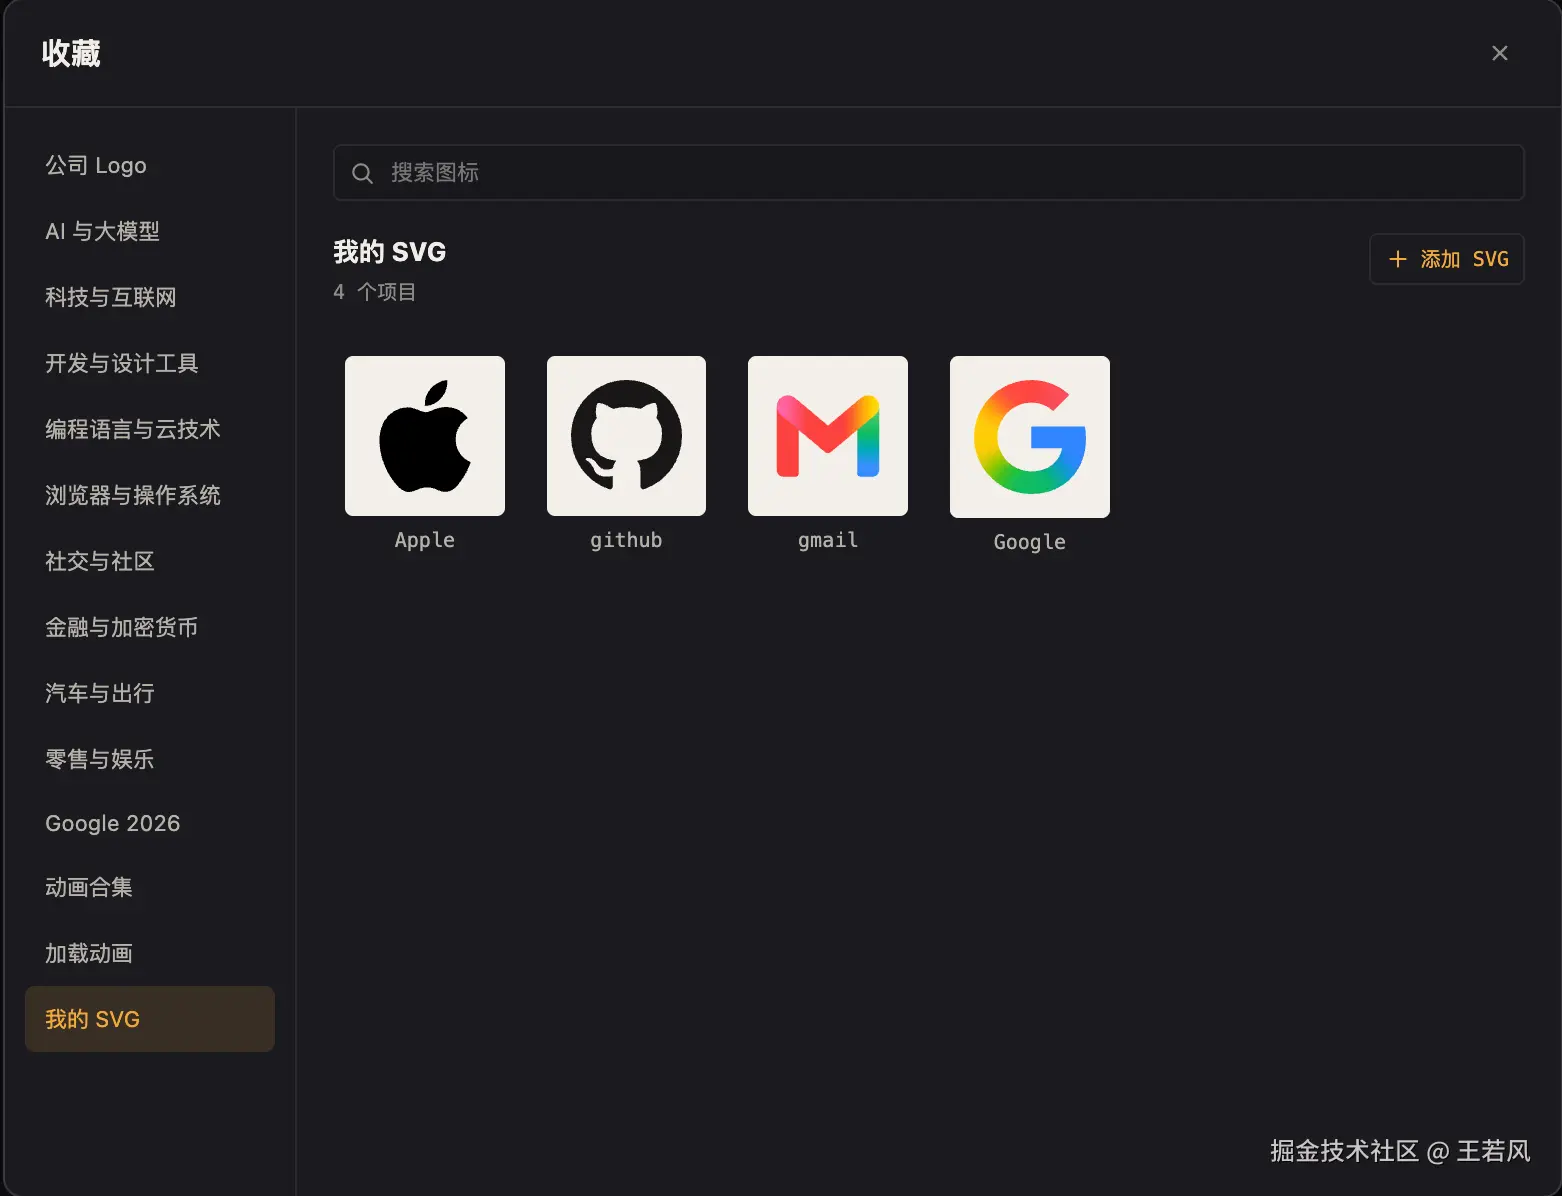The image size is (1562, 1196).
Task: Select the Apple logo icon
Action: tap(425, 436)
